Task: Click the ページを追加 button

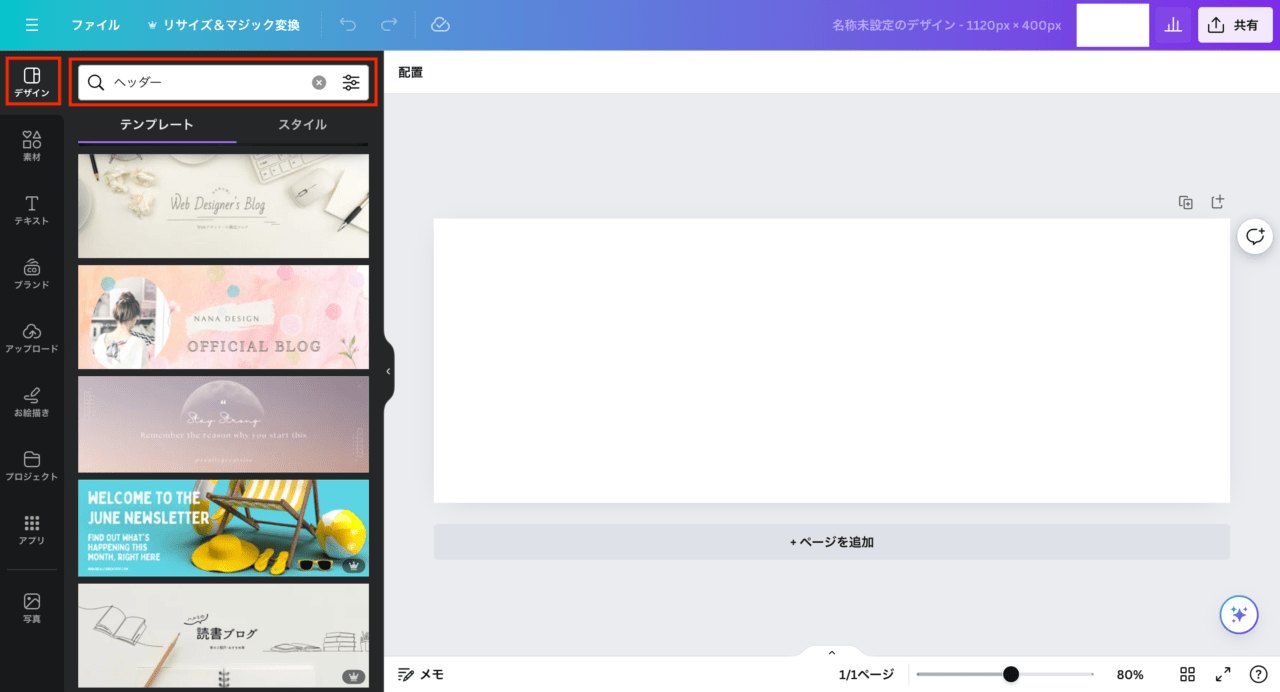Action: tap(831, 542)
